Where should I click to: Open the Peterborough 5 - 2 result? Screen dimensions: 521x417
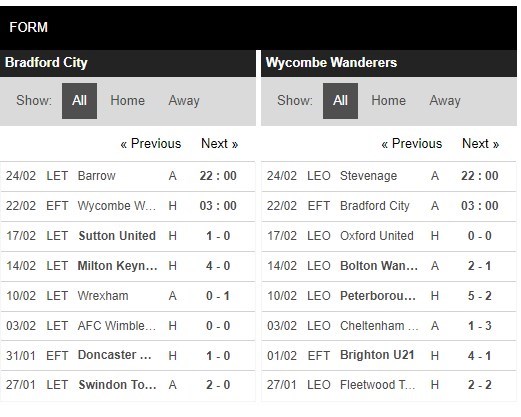(x=389, y=296)
